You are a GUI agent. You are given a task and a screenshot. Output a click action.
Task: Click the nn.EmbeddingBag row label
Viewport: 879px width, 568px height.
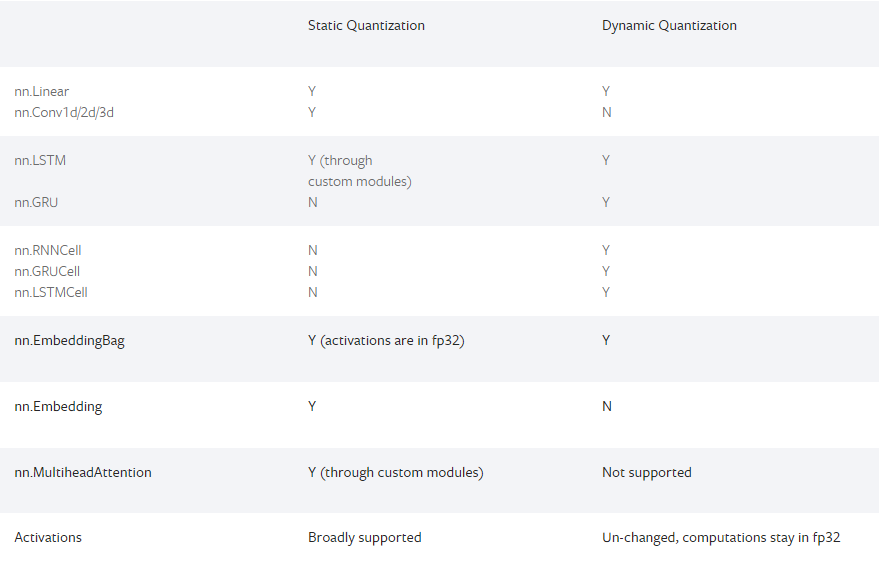point(69,341)
